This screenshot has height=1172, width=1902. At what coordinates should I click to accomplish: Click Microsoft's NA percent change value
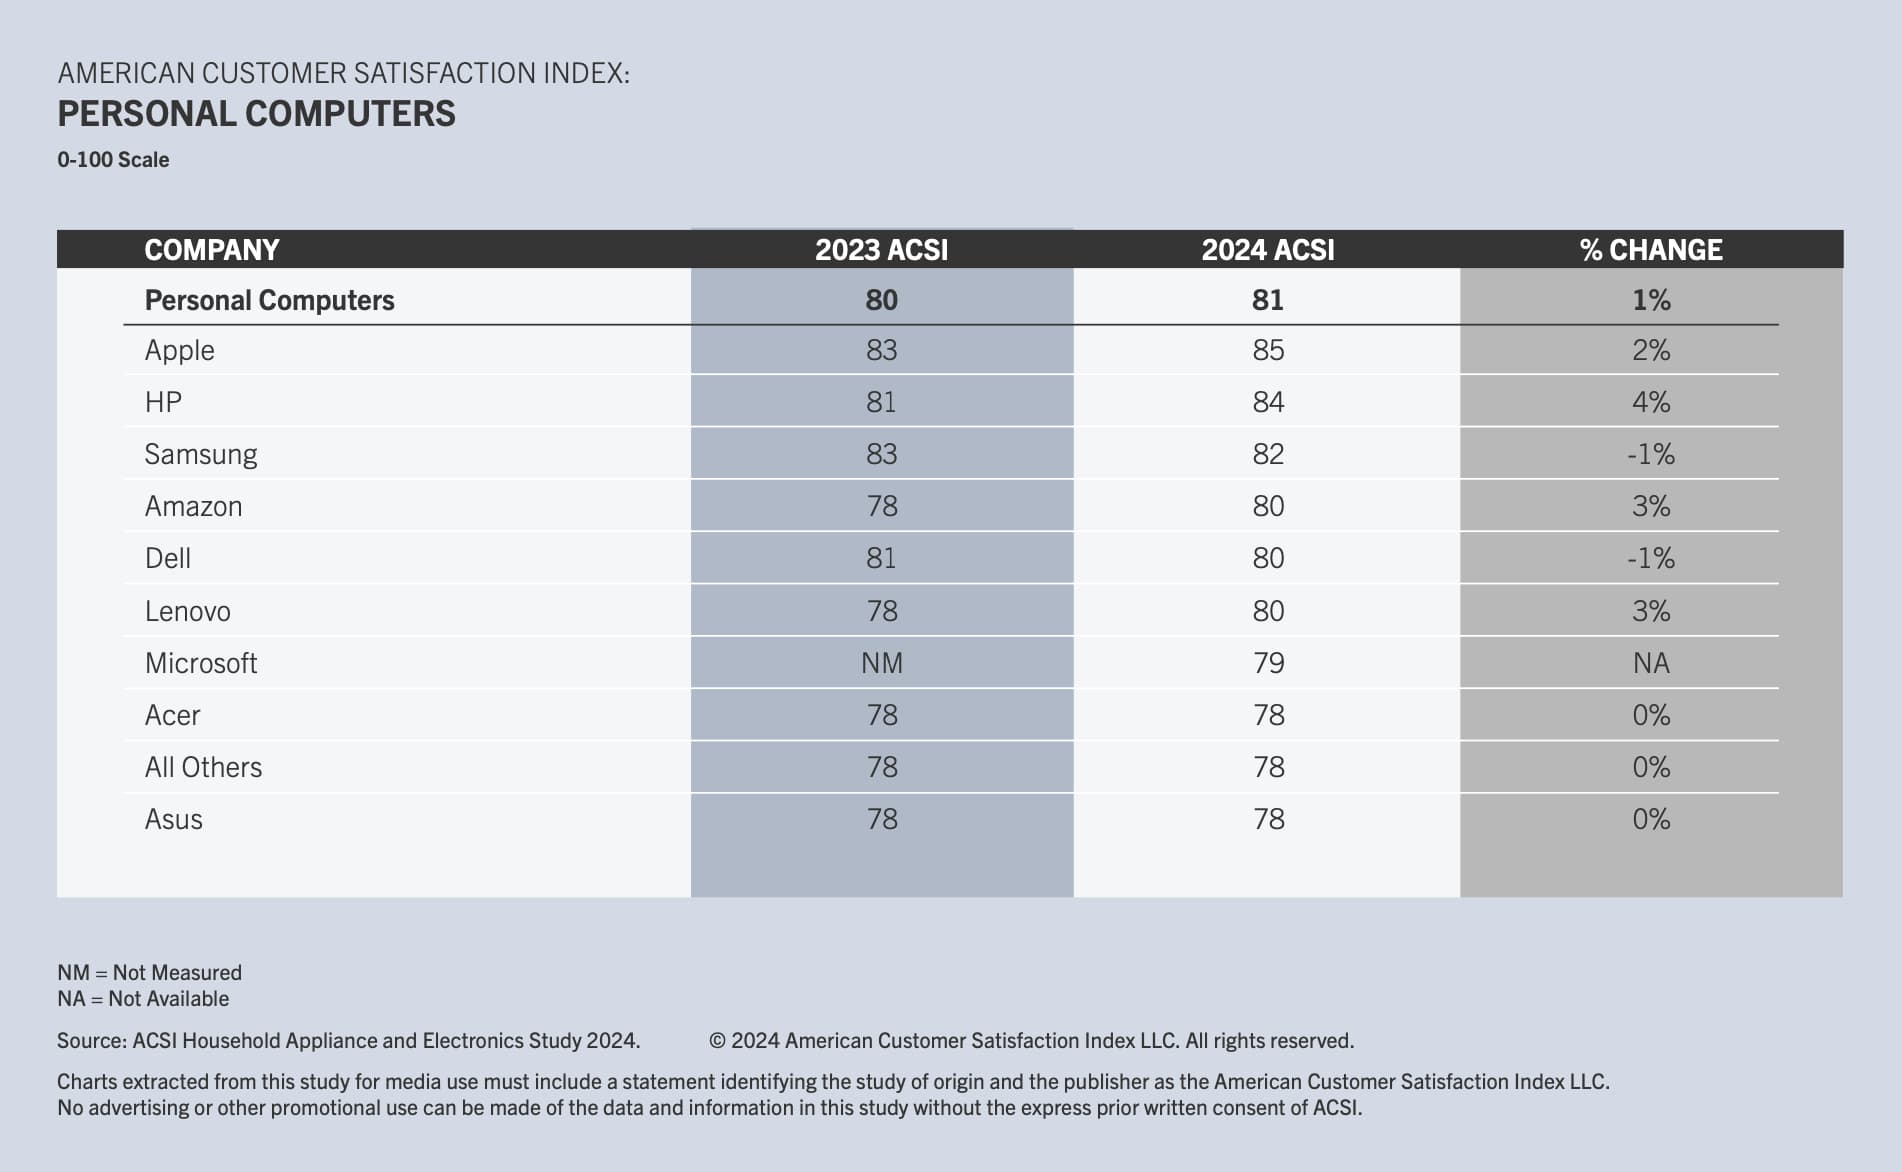tap(1650, 663)
